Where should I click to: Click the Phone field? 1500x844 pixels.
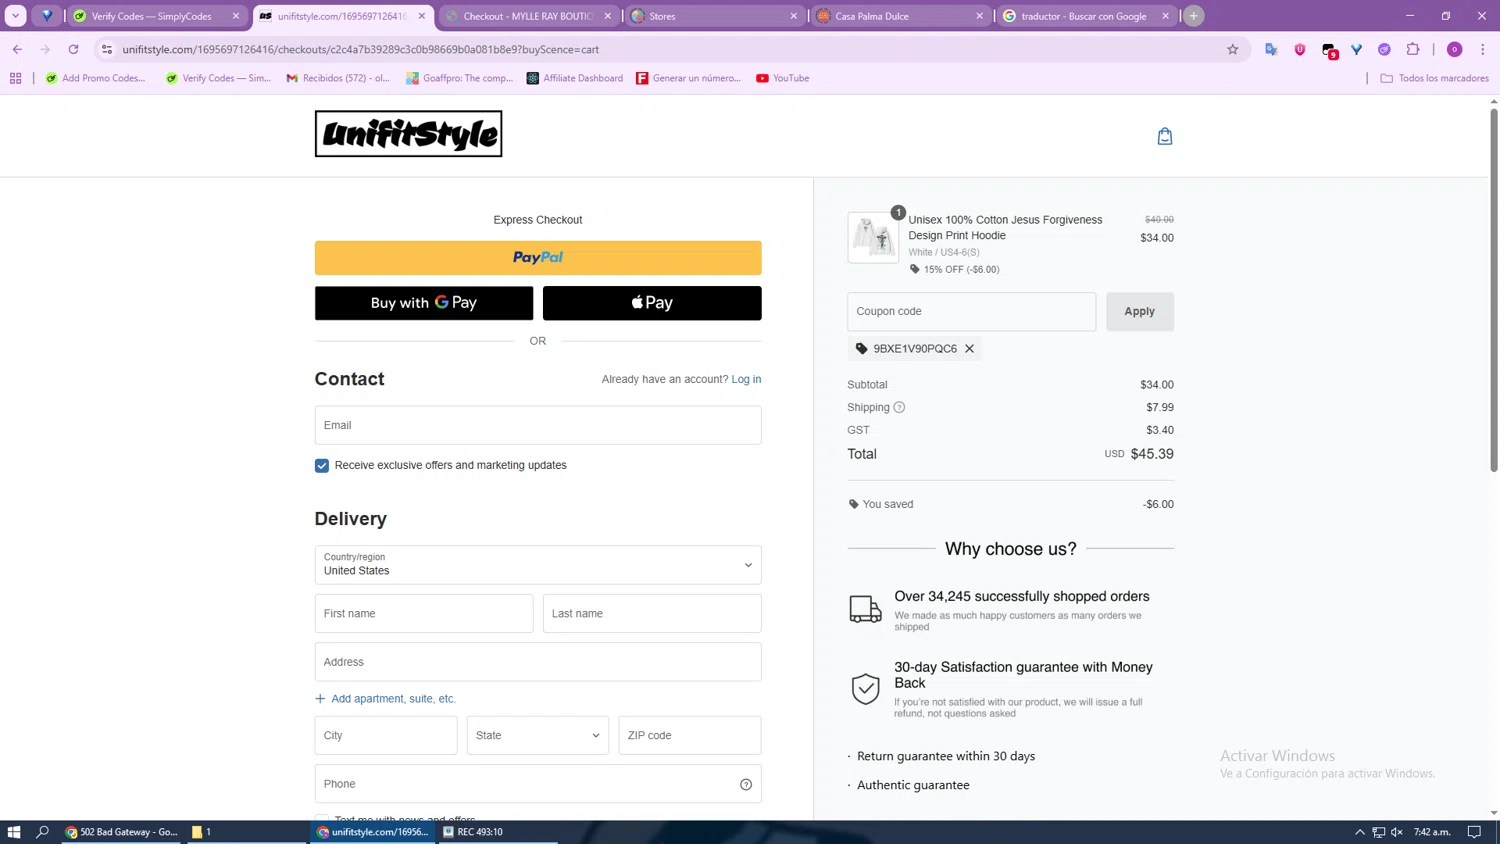[538, 785]
